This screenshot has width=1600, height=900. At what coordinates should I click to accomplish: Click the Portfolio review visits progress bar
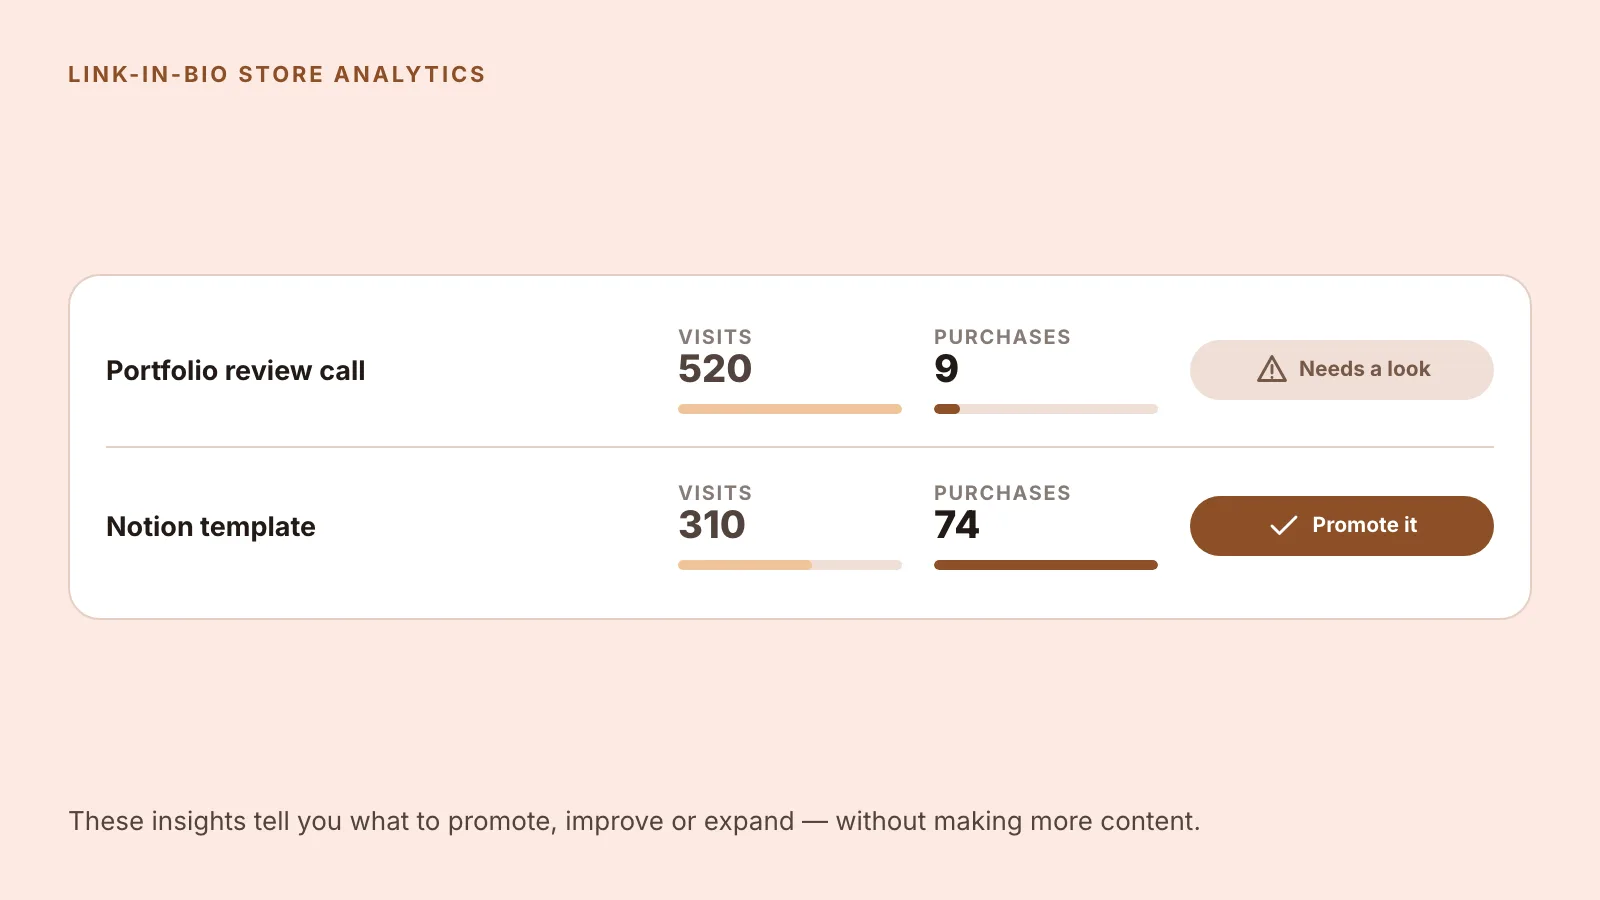(790, 409)
